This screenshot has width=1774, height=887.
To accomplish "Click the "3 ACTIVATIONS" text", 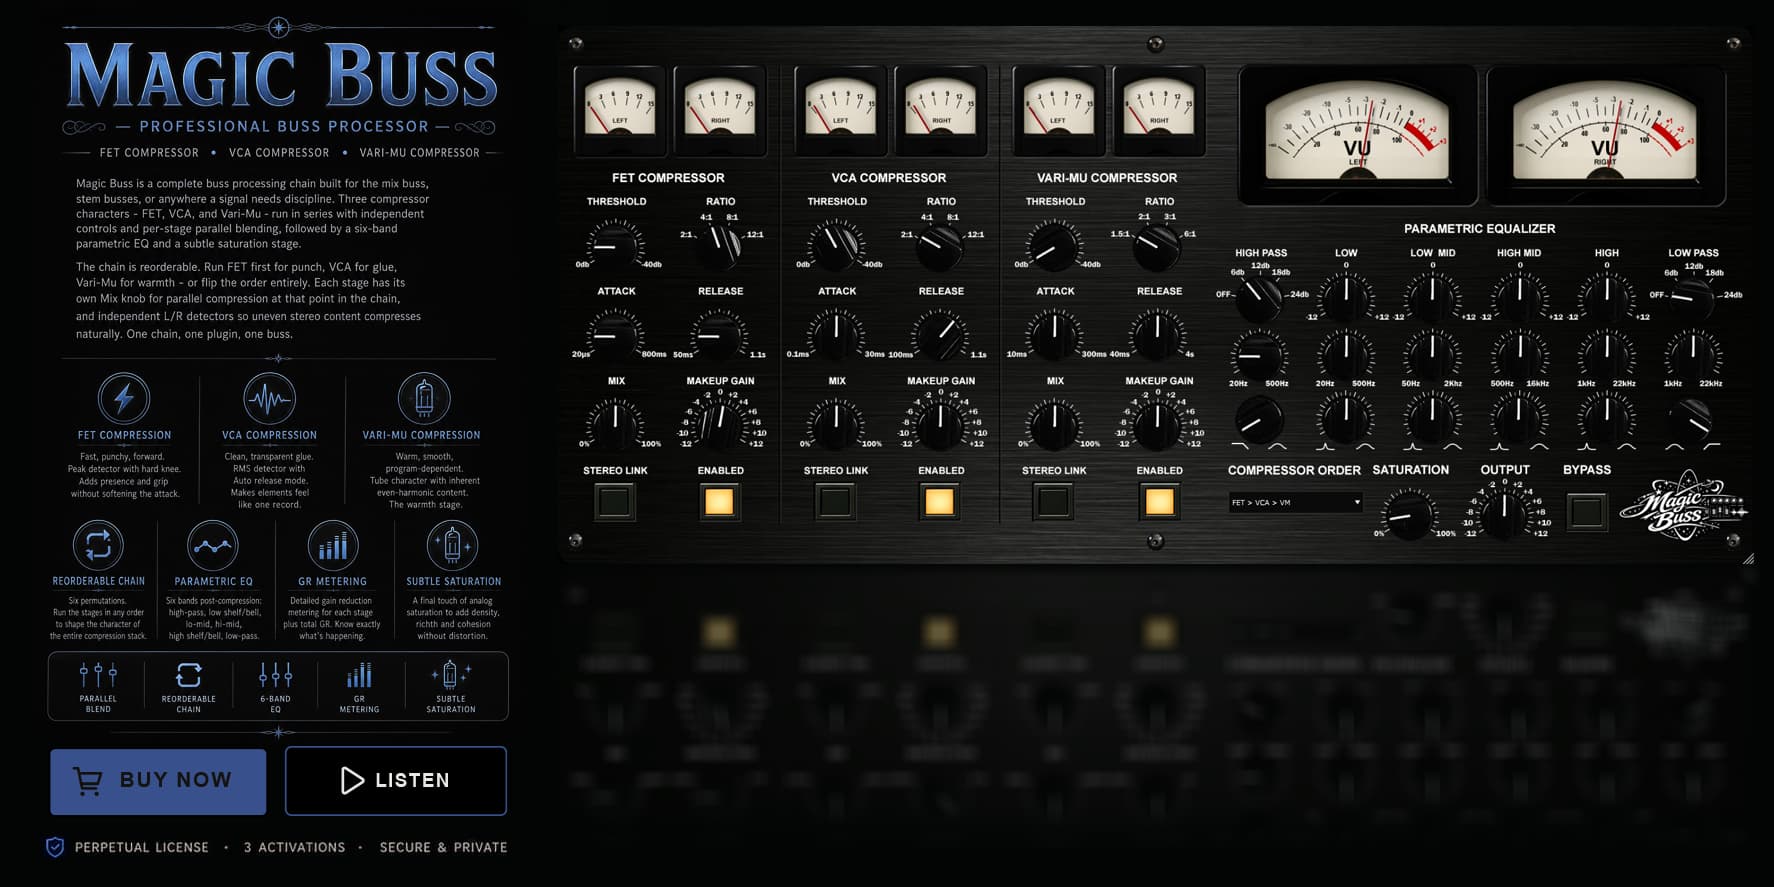I will click(294, 847).
